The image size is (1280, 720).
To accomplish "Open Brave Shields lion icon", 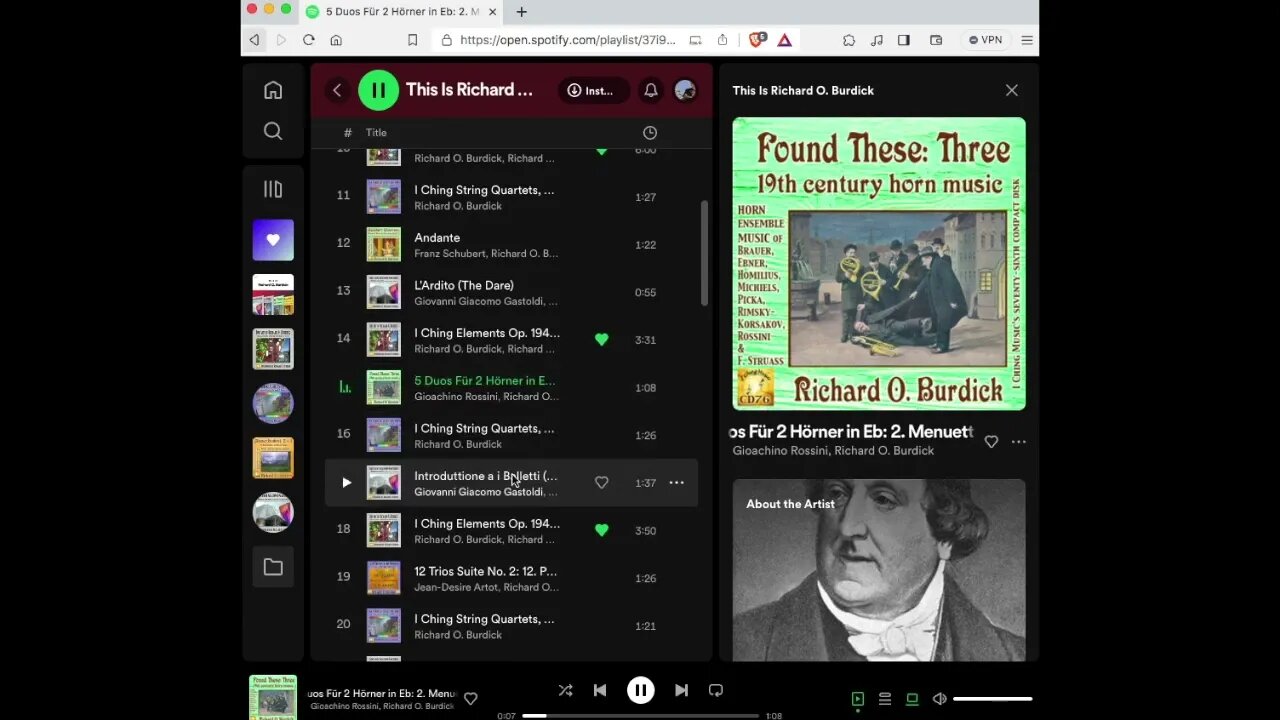I will pos(757,40).
